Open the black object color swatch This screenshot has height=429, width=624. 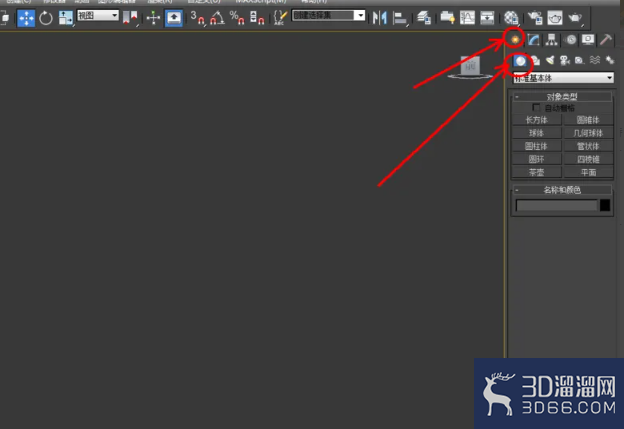[605, 205]
